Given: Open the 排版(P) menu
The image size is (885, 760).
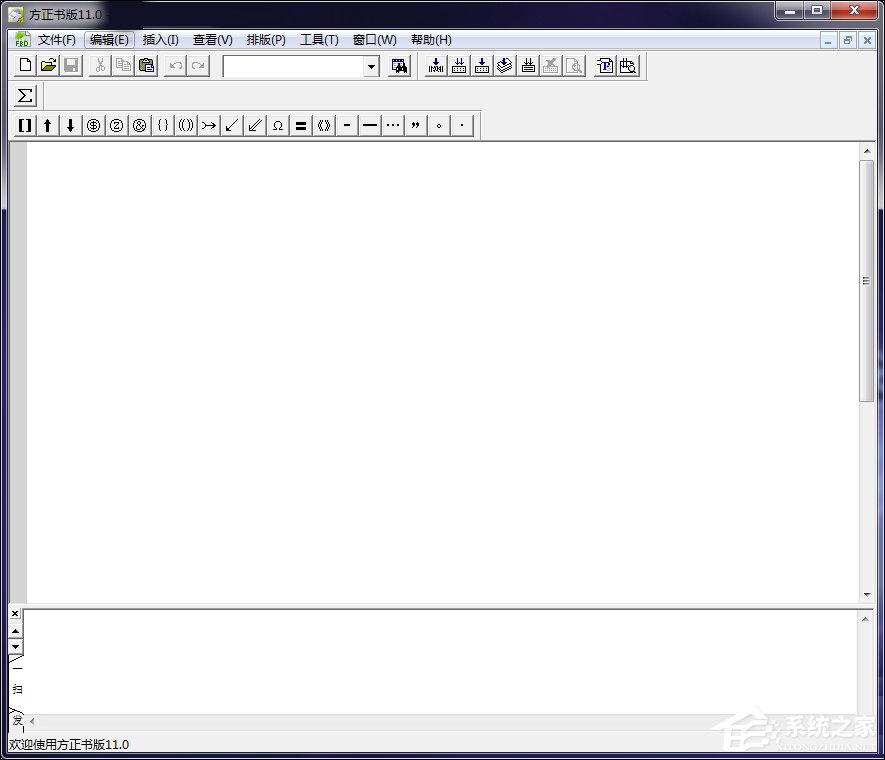Looking at the screenshot, I should coord(266,40).
